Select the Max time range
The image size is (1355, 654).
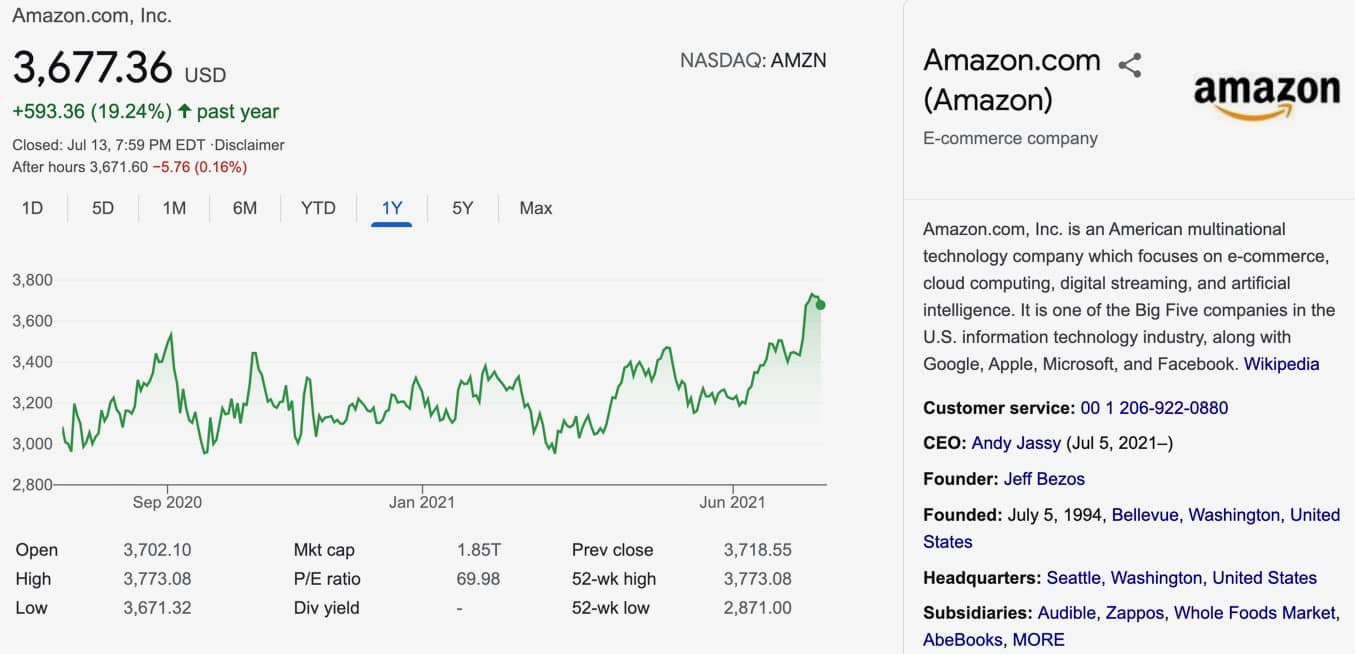(535, 208)
